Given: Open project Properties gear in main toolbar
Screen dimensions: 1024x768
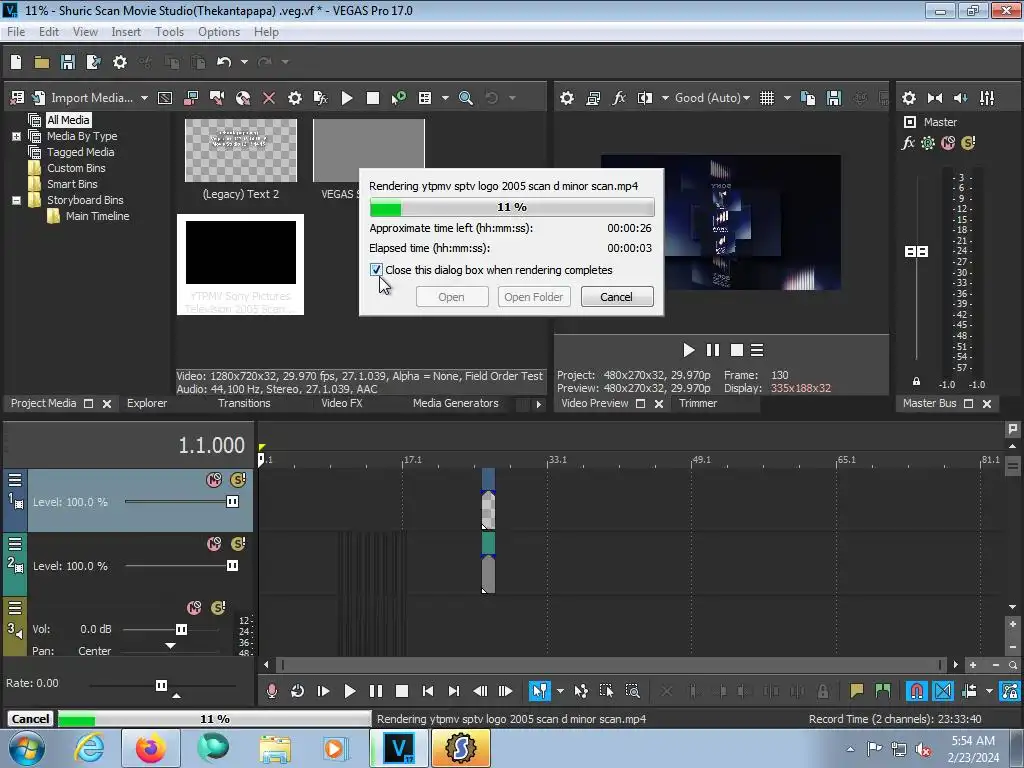Looking at the screenshot, I should [x=120, y=62].
